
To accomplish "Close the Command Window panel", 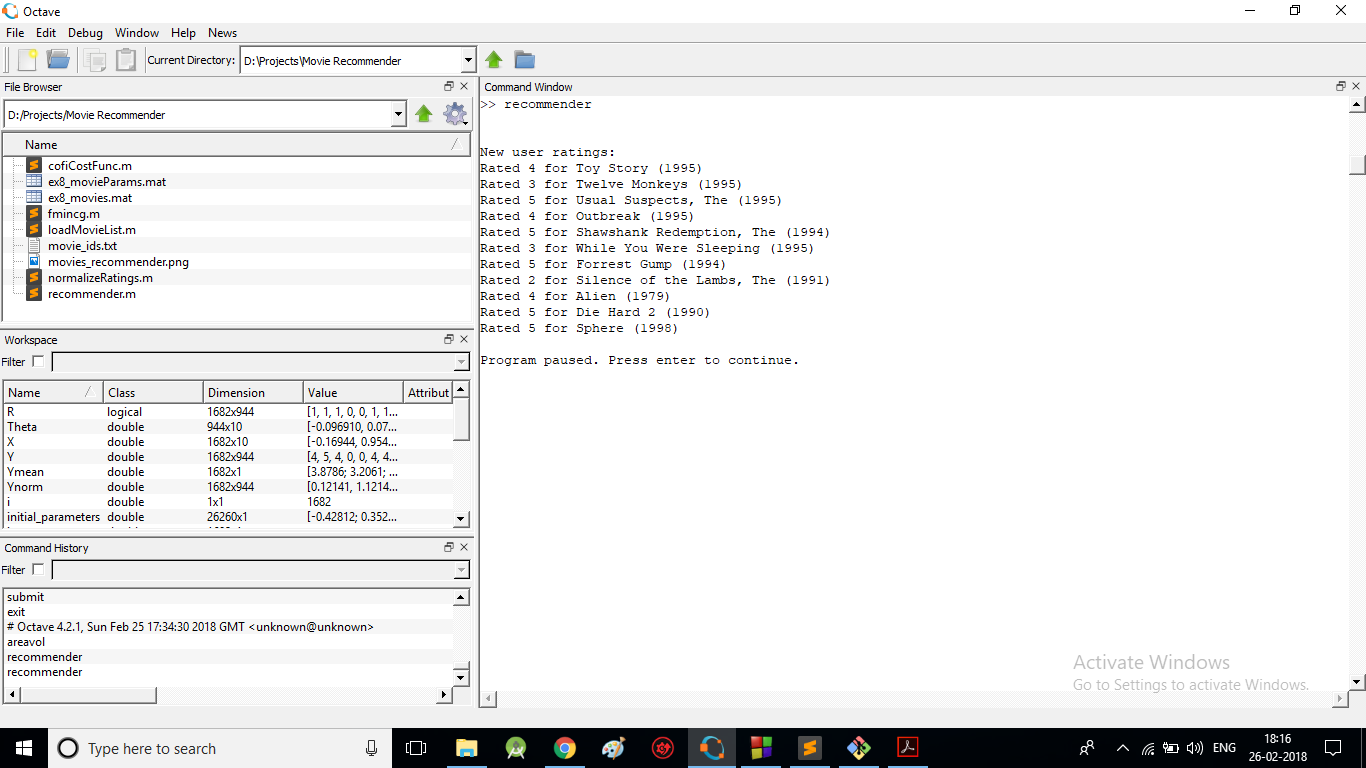I will (1357, 87).
